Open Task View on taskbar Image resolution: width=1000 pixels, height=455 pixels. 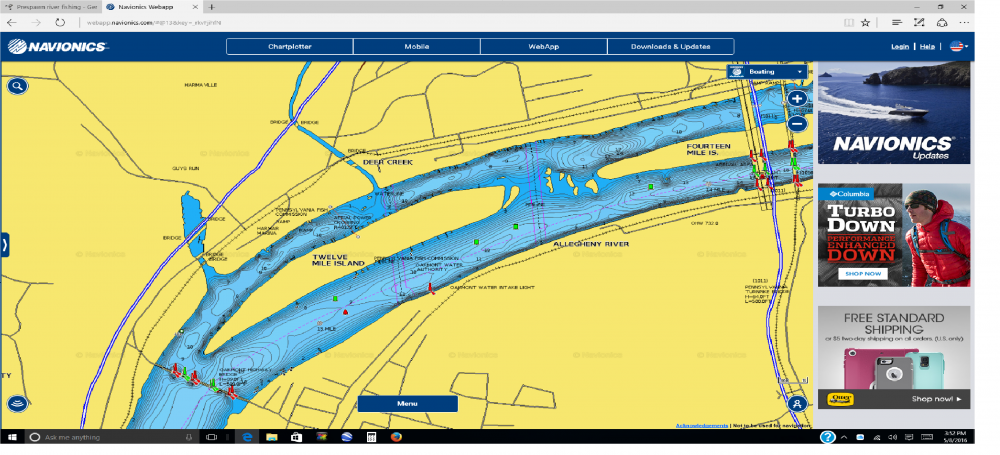pyautogui.click(x=212, y=437)
